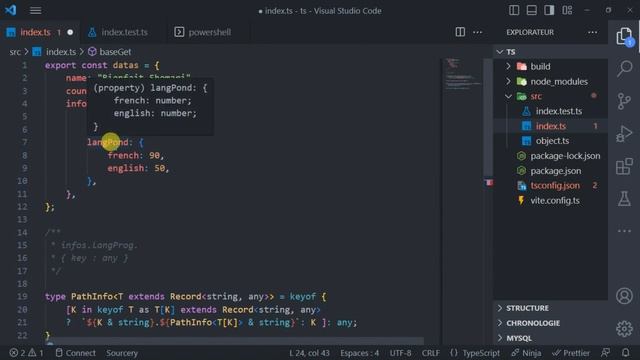The width and height of the screenshot is (640, 360).
Task: Click value 90 after french on line 8
Action: pyautogui.click(x=154, y=156)
